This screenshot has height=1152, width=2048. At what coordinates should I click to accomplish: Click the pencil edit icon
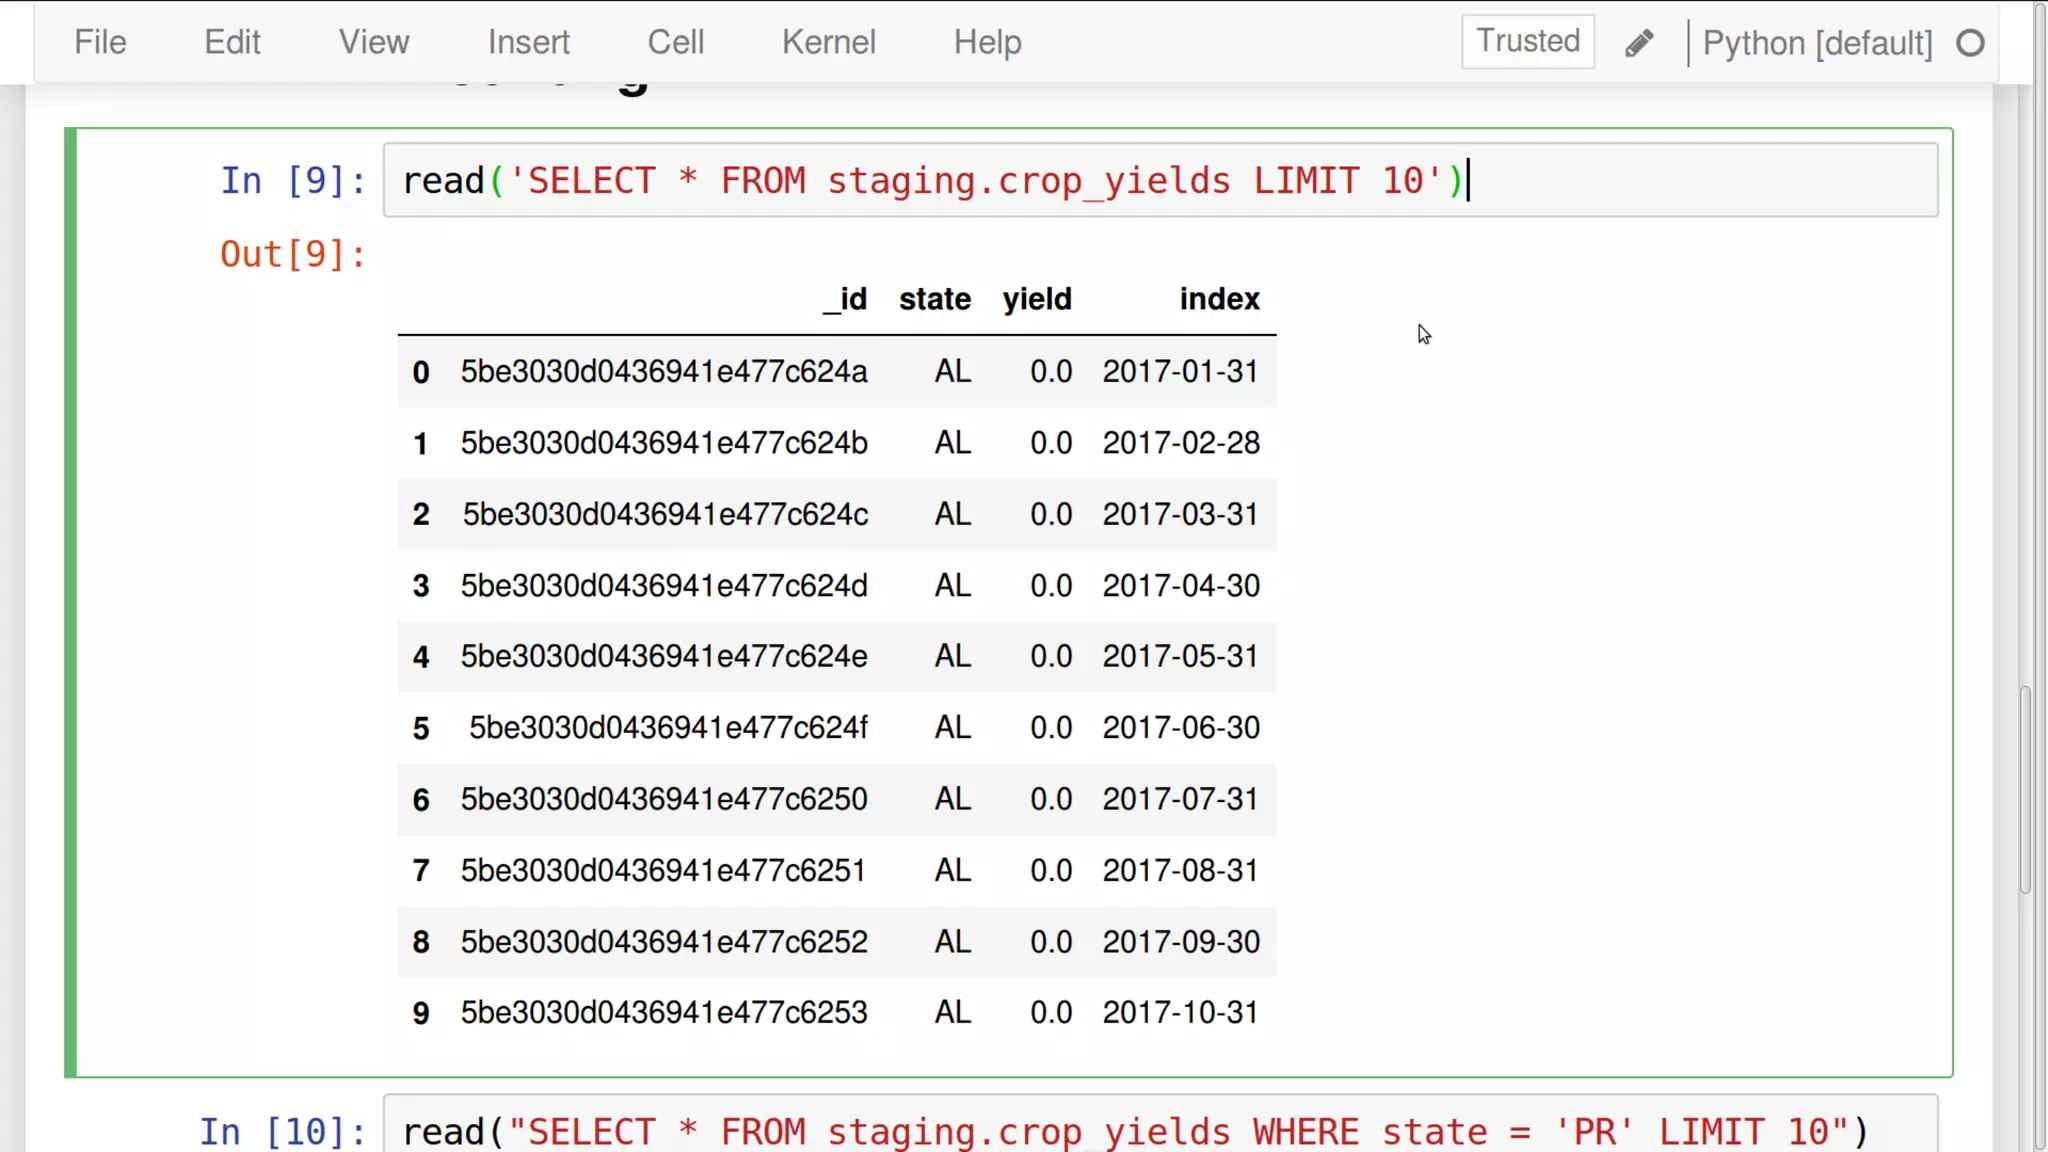click(x=1639, y=43)
